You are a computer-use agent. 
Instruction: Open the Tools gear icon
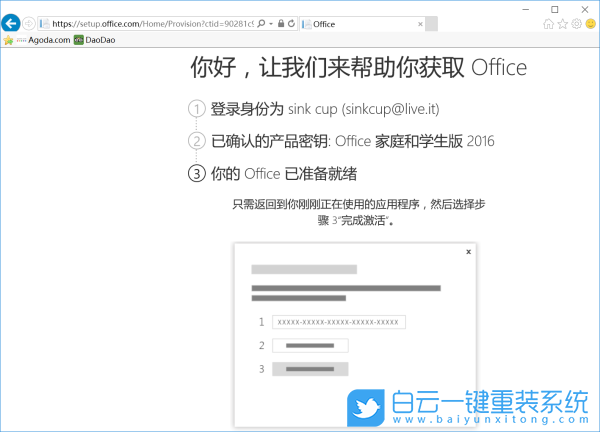(x=576, y=24)
